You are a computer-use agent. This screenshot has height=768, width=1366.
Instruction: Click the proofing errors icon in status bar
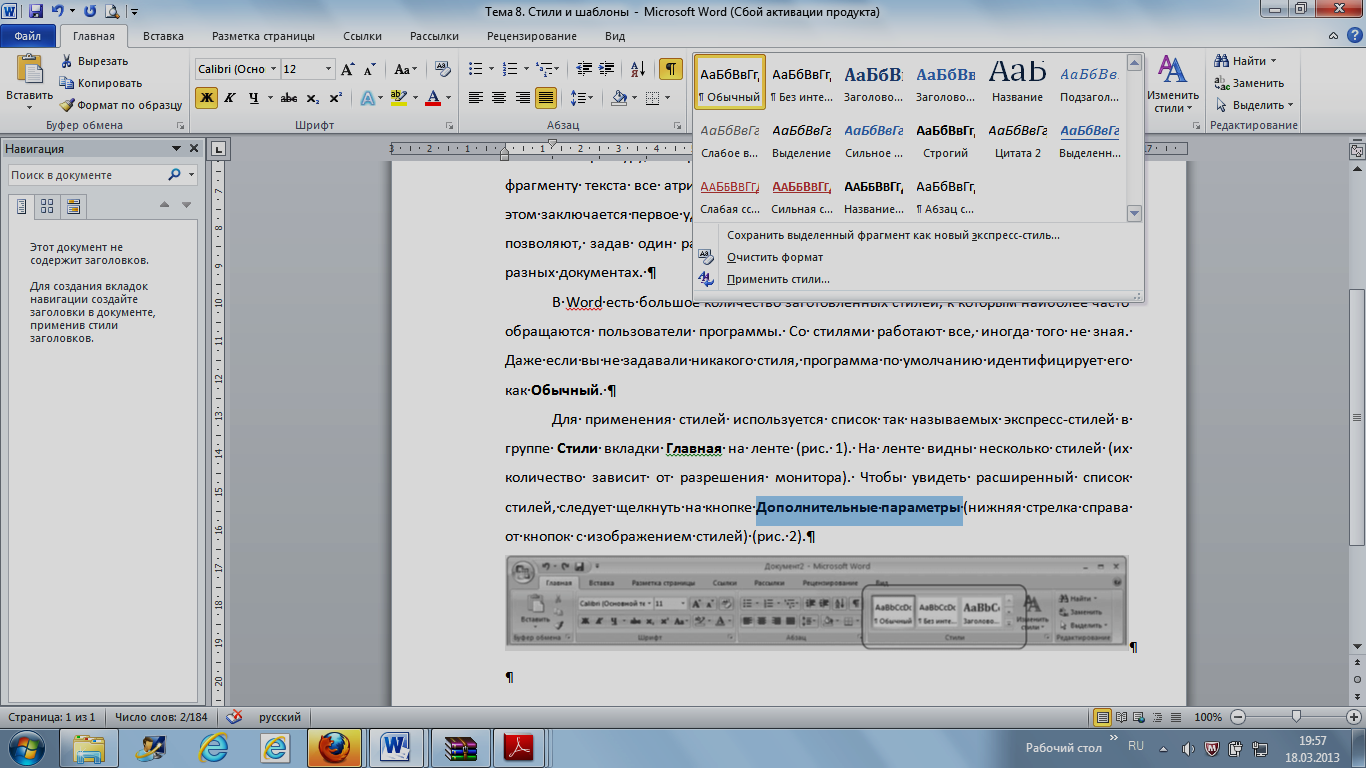pyautogui.click(x=235, y=717)
